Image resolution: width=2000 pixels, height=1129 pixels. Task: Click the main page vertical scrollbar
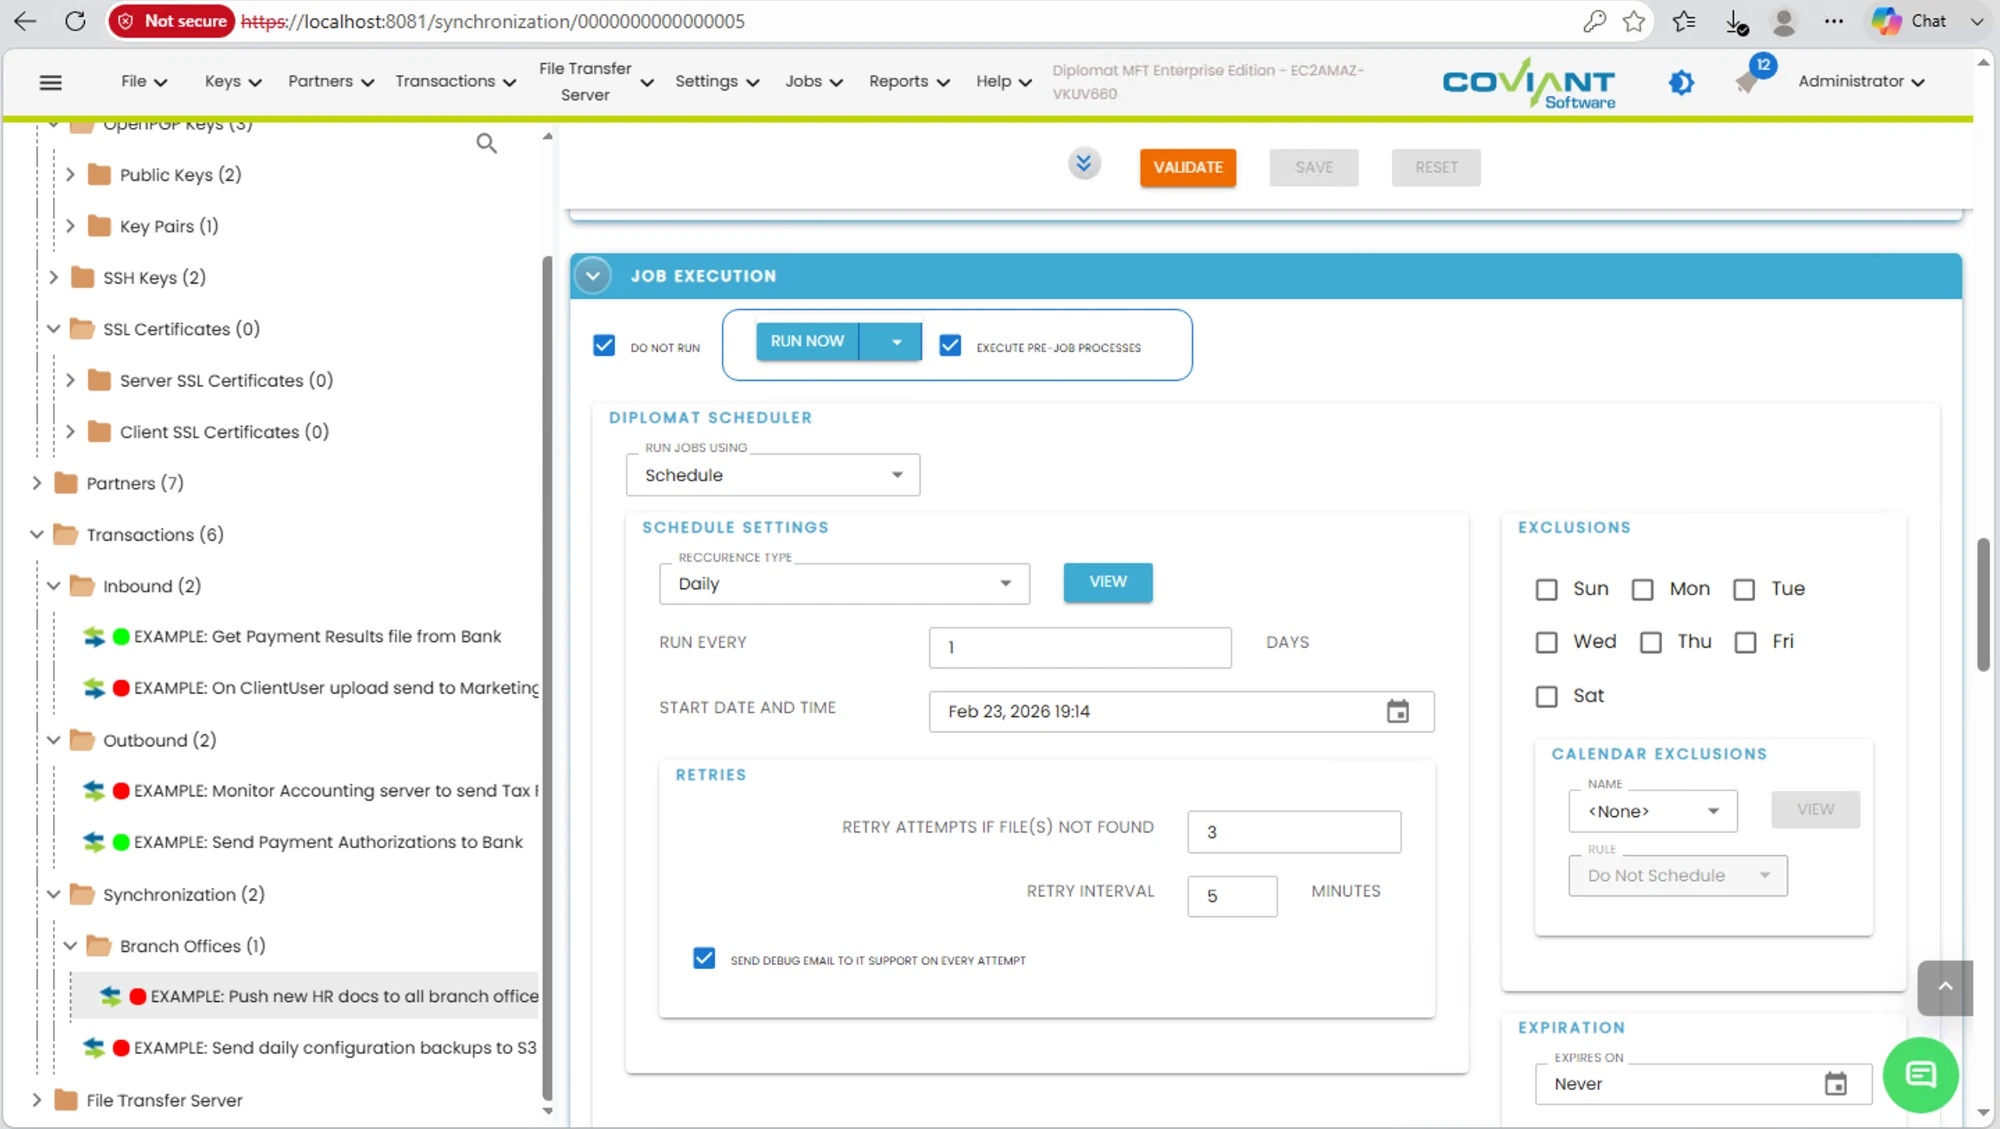click(x=1983, y=605)
